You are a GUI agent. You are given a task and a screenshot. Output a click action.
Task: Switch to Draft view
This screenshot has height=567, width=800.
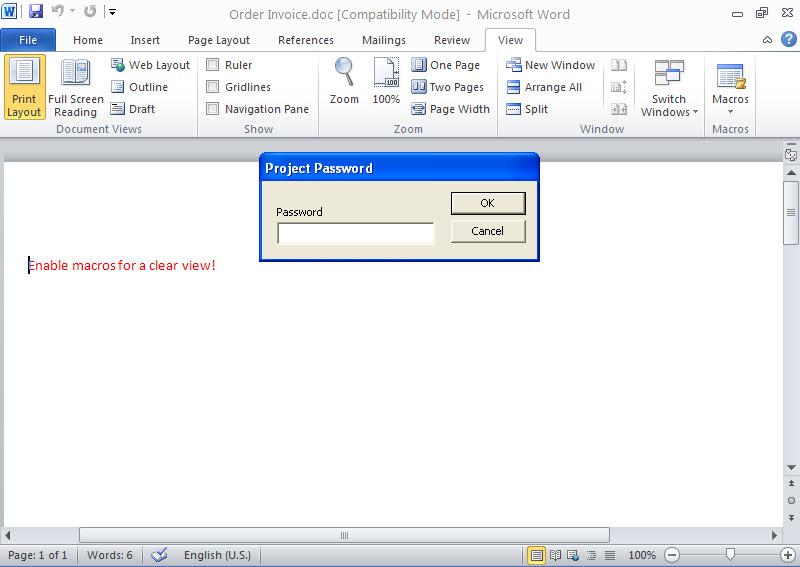tap(133, 109)
